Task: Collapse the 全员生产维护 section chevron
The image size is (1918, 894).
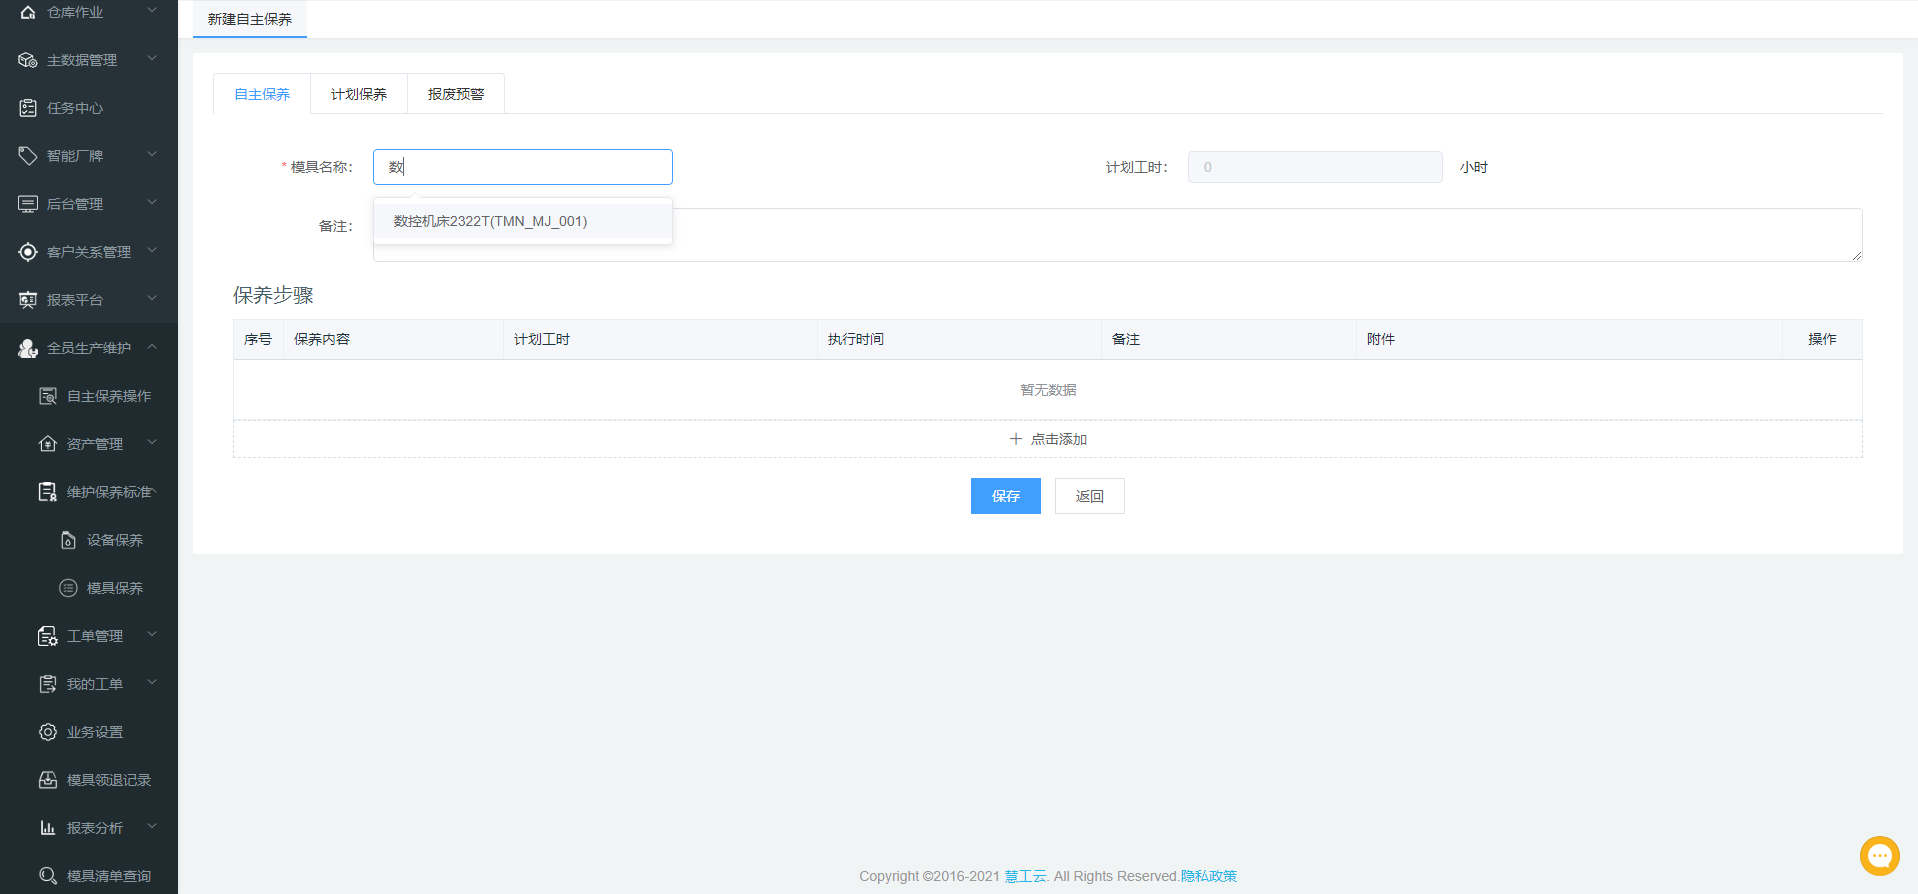Action: point(152,347)
